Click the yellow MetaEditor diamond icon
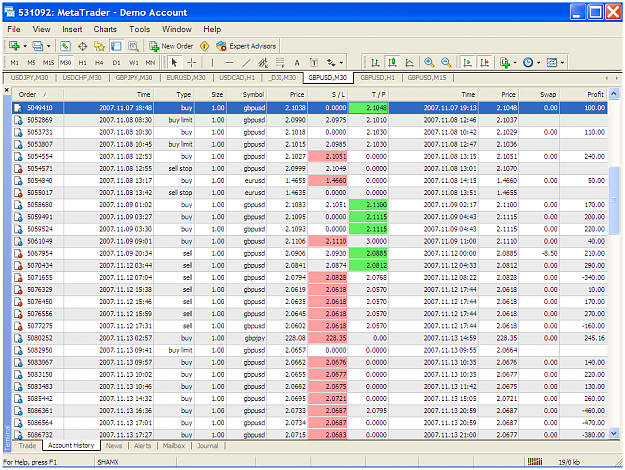625x470 pixels. [204, 46]
